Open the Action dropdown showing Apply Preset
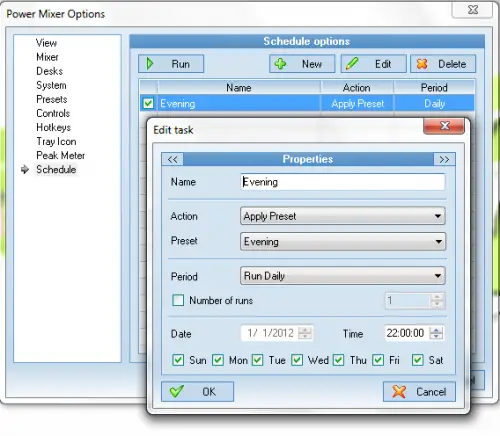The image size is (500, 436). (x=343, y=216)
